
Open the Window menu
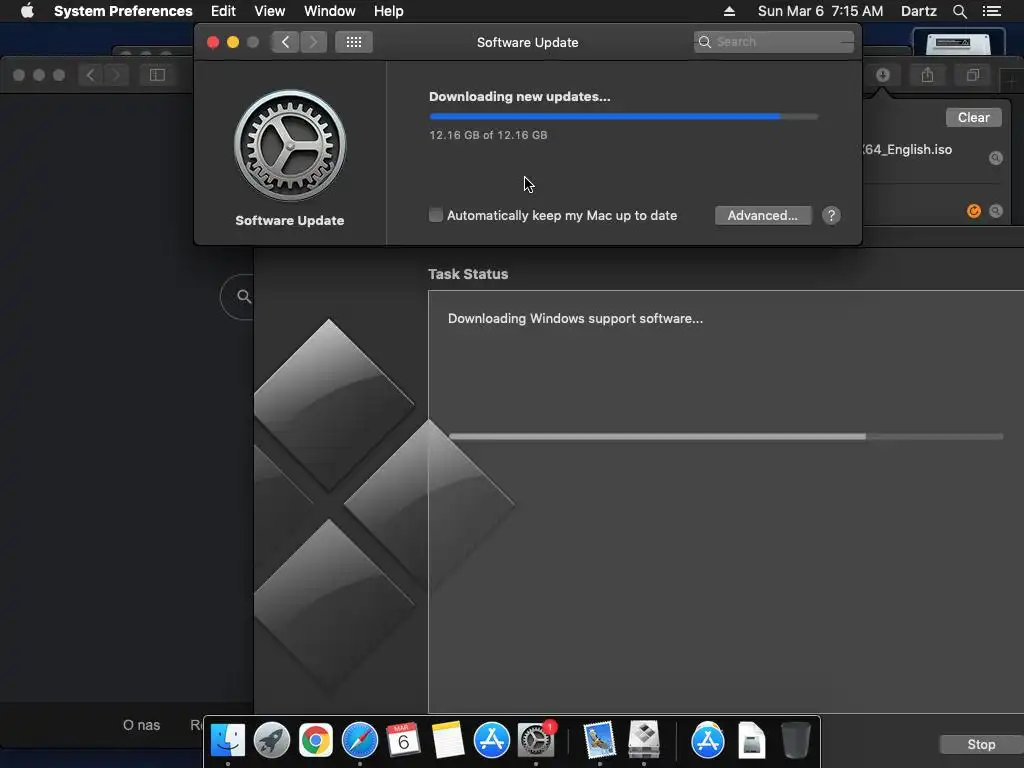click(x=330, y=11)
